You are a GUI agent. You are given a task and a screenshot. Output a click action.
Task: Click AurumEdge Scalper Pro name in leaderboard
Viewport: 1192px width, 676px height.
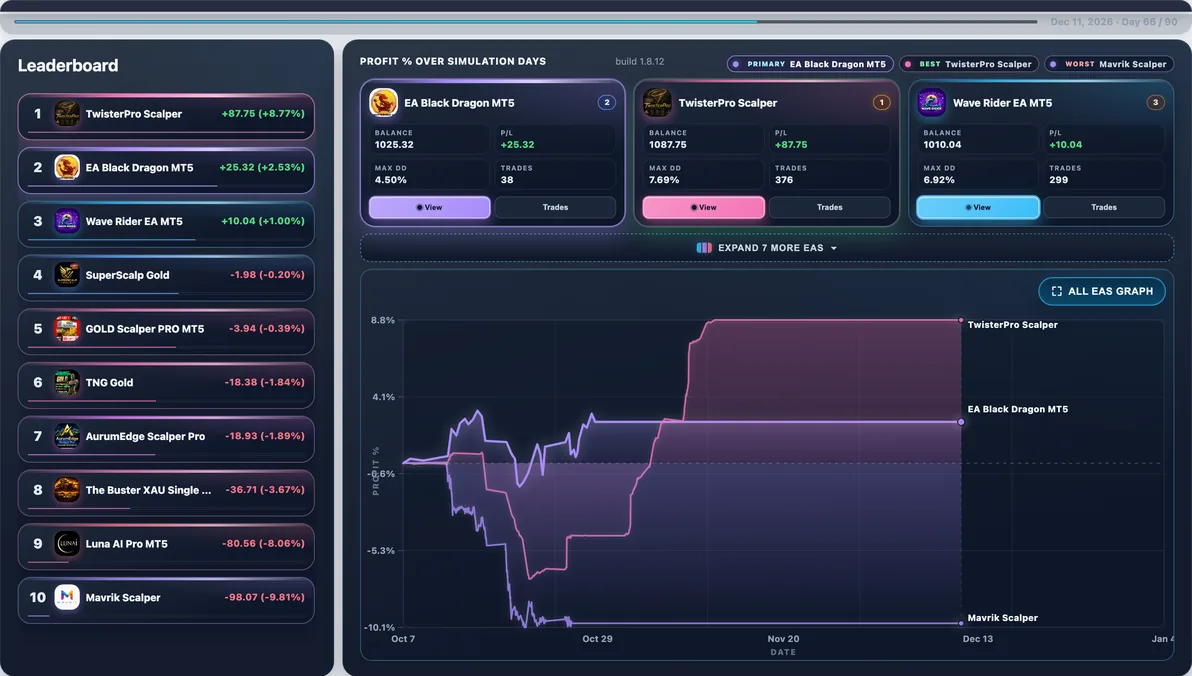(145, 436)
